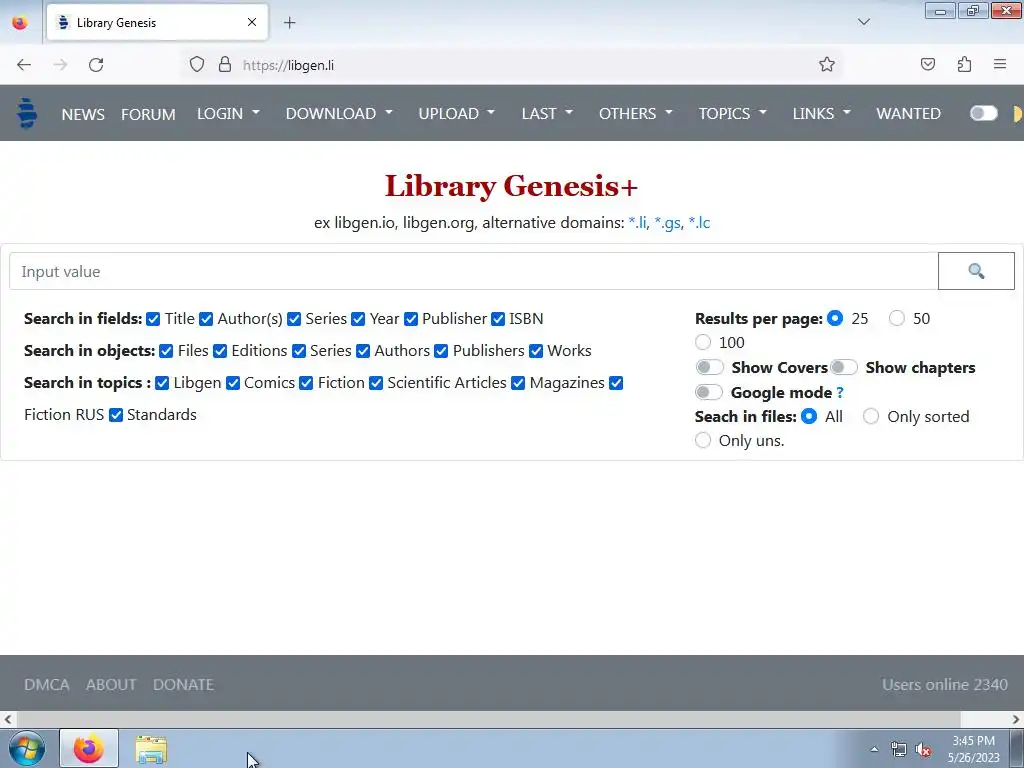
Task: Toggle the dark mode switch in navbar
Action: 984,114
